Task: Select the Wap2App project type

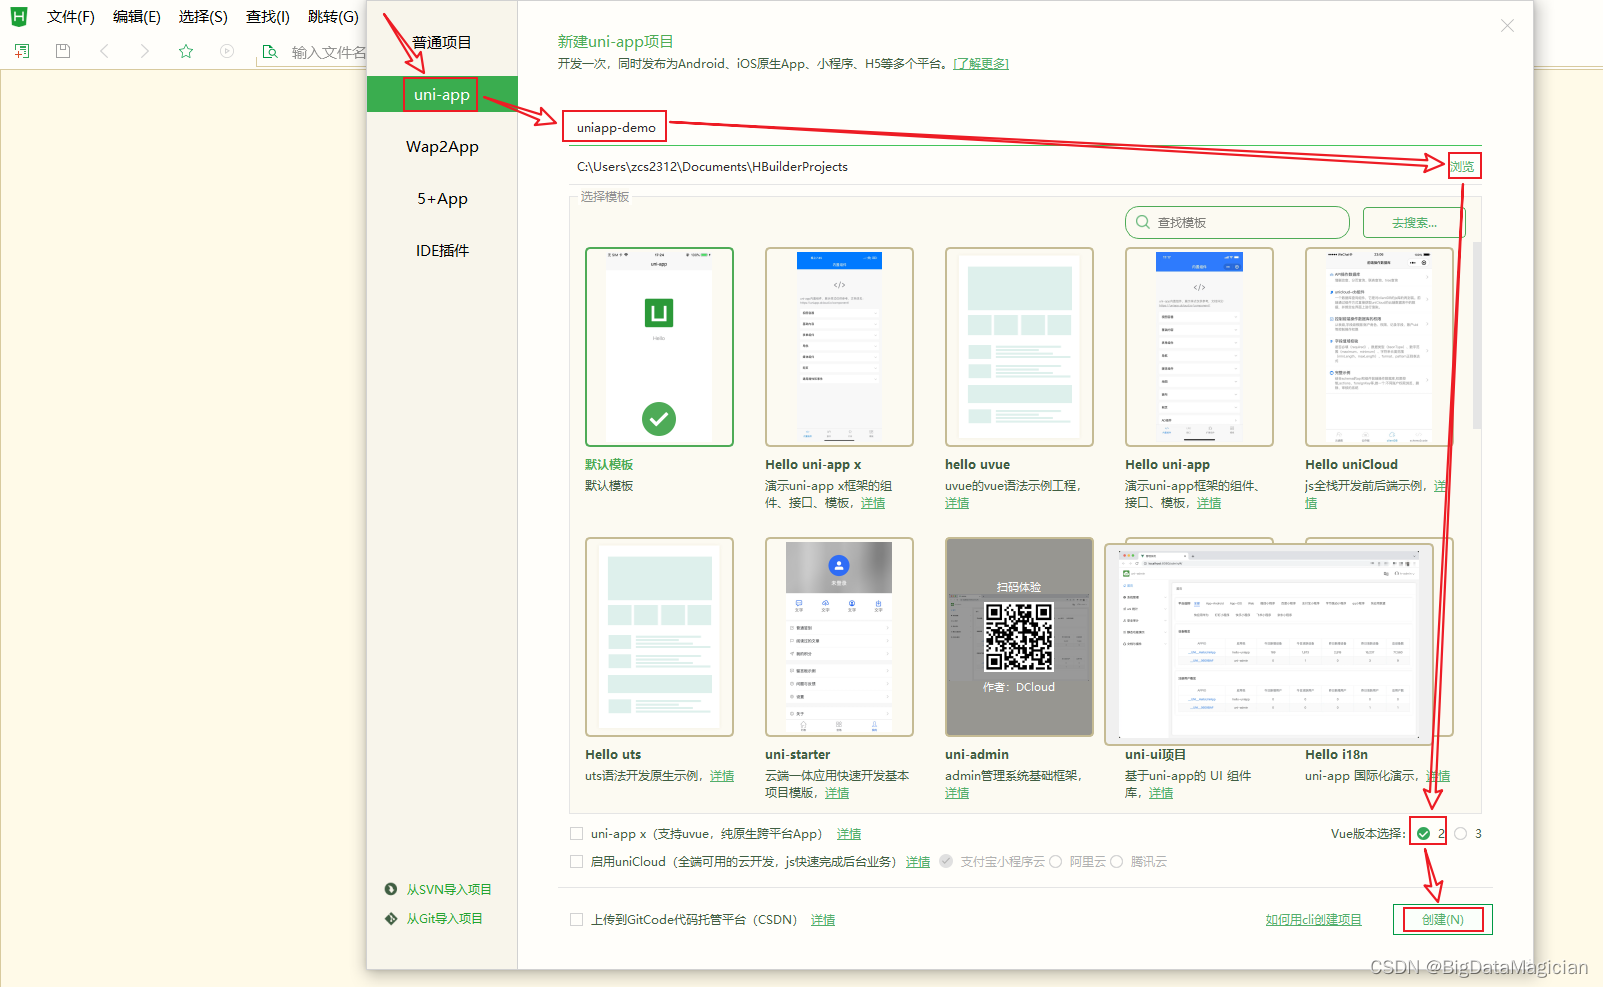Action: (442, 146)
